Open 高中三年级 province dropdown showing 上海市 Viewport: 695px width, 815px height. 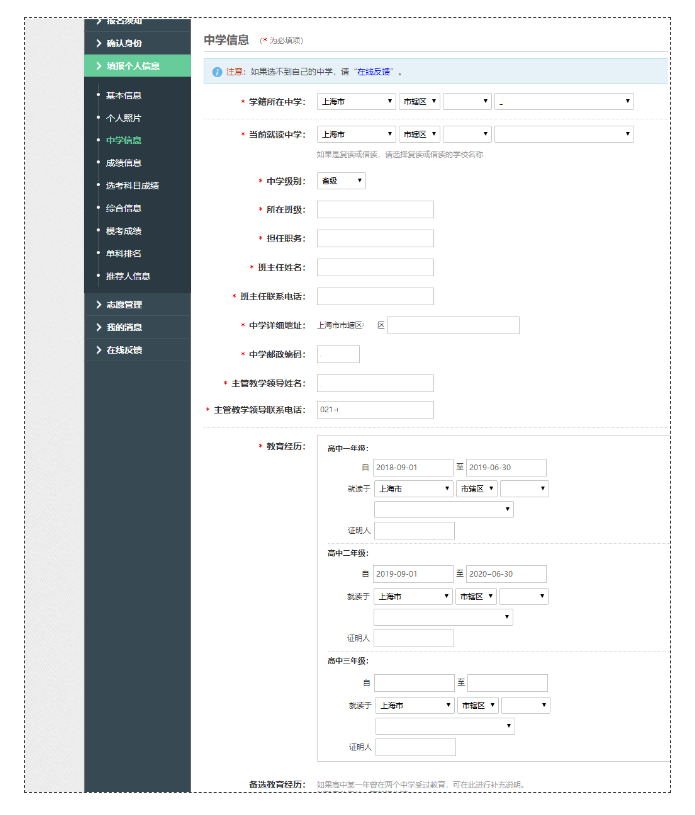pyautogui.click(x=415, y=705)
